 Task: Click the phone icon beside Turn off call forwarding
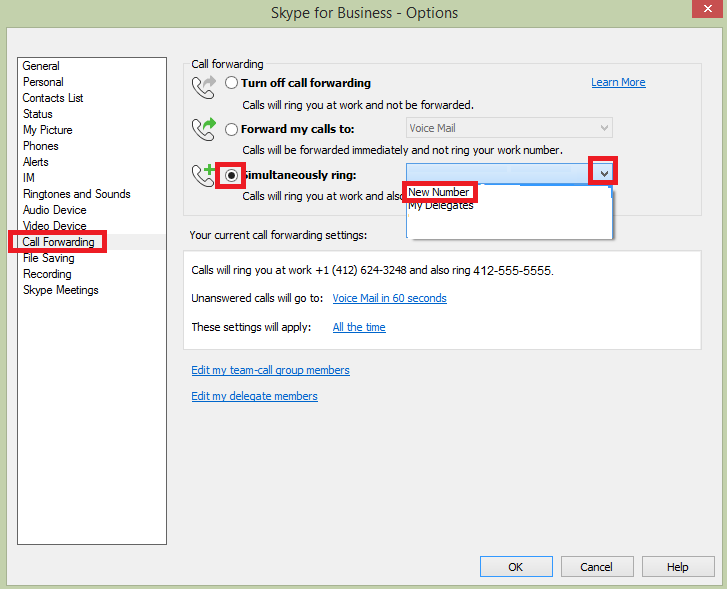[204, 87]
